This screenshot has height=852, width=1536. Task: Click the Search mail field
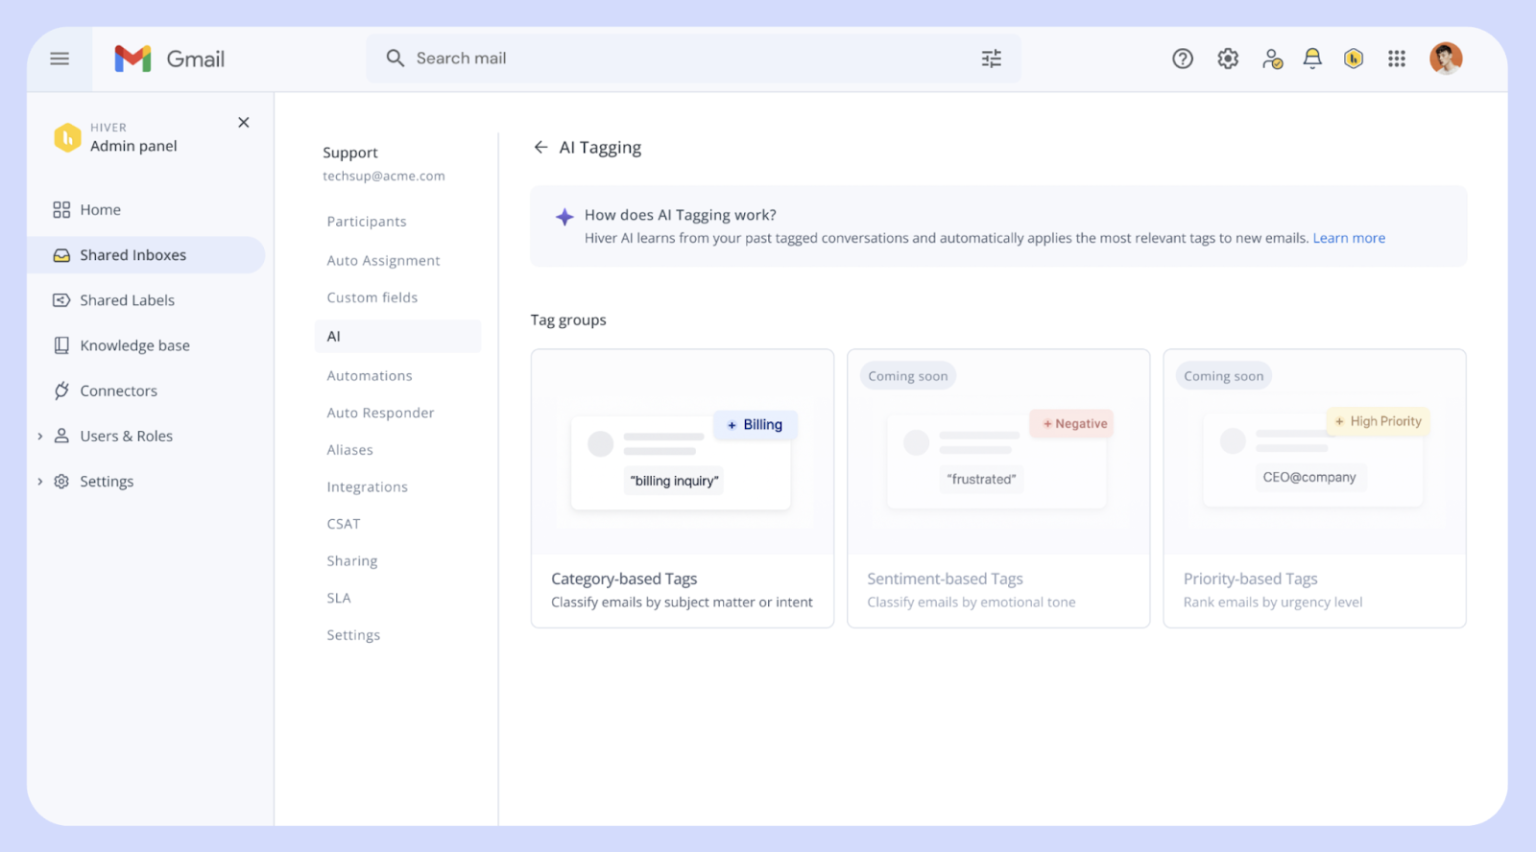click(x=693, y=59)
